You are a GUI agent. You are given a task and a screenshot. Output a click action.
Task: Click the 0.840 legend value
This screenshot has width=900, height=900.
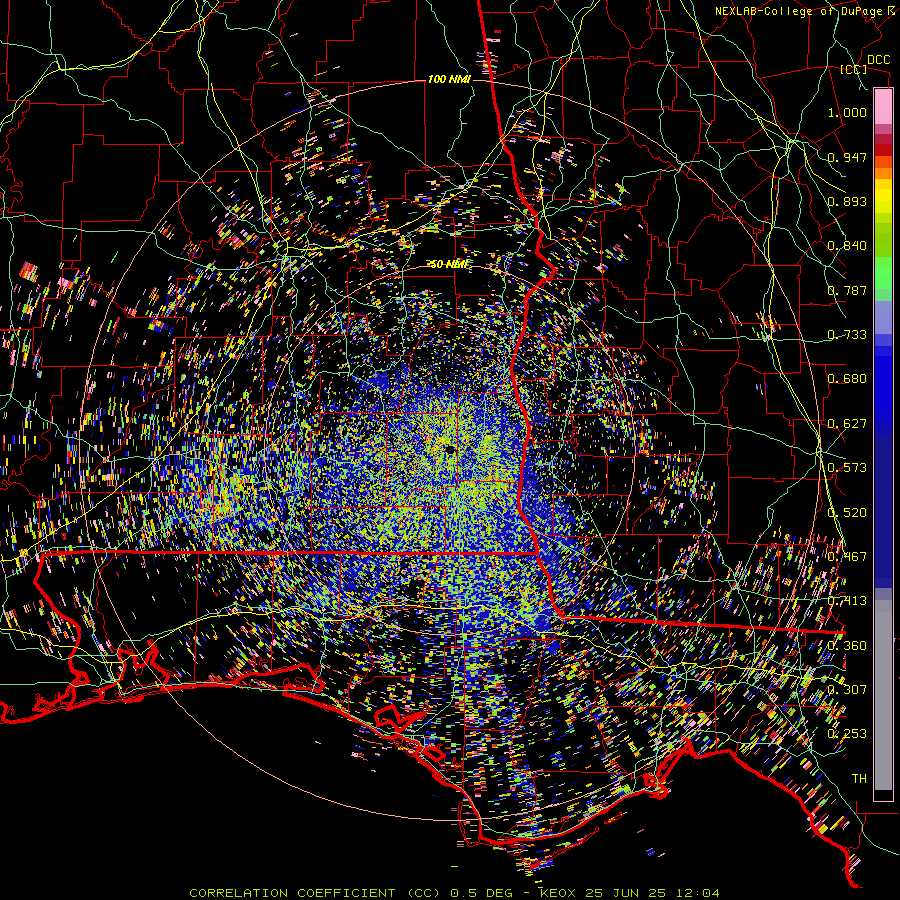coord(847,246)
